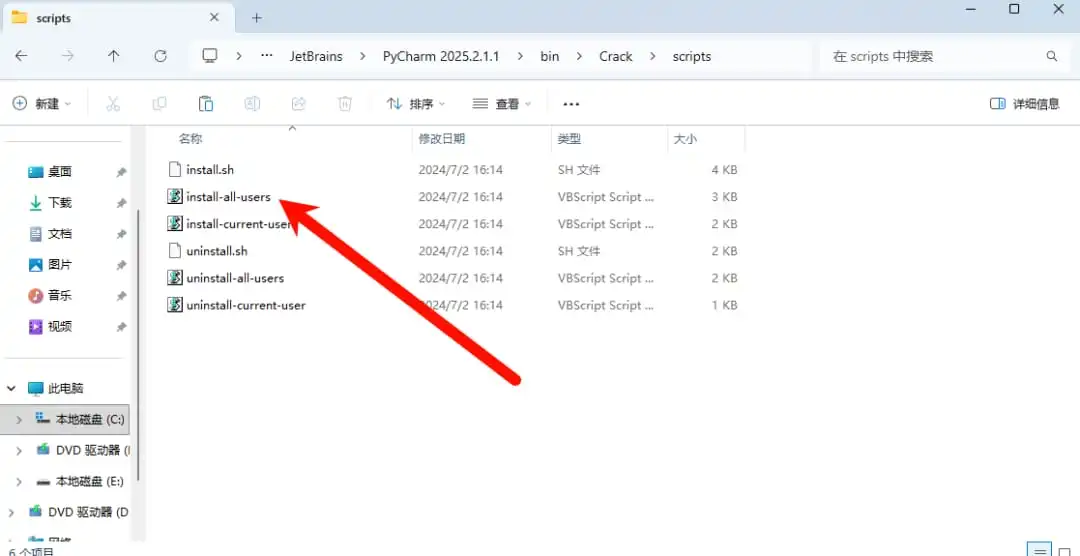The height and width of the screenshot is (556, 1080).
Task: Click the Share icon in toolbar
Action: tap(298, 104)
